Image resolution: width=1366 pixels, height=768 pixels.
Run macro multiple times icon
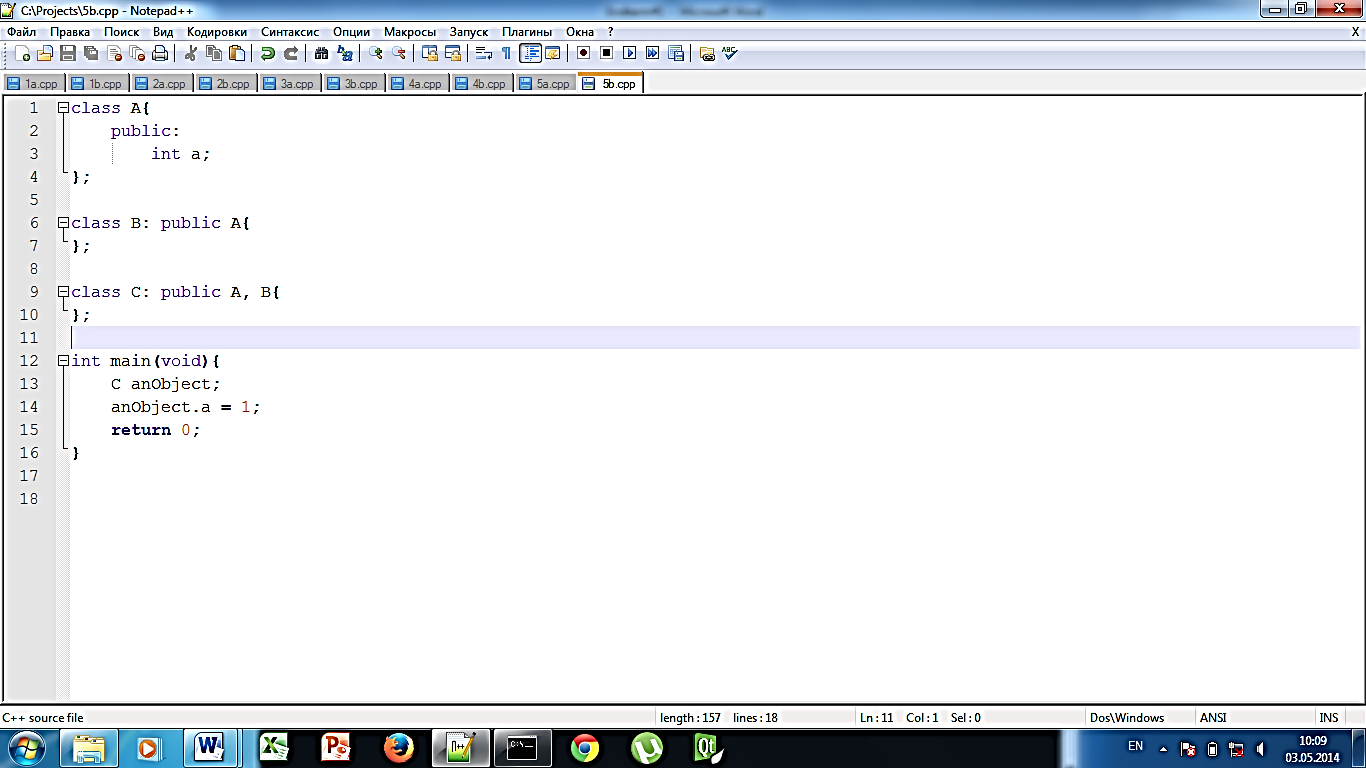coord(652,54)
